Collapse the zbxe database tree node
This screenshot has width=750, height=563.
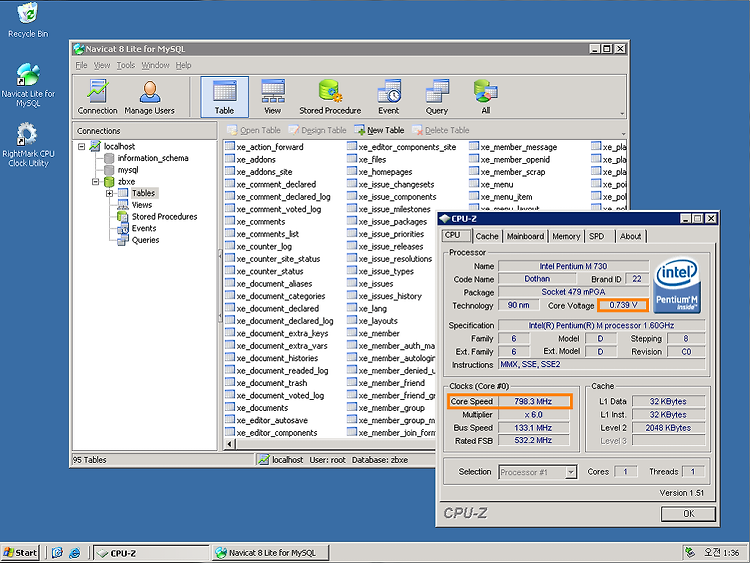pyautogui.click(x=95, y=182)
